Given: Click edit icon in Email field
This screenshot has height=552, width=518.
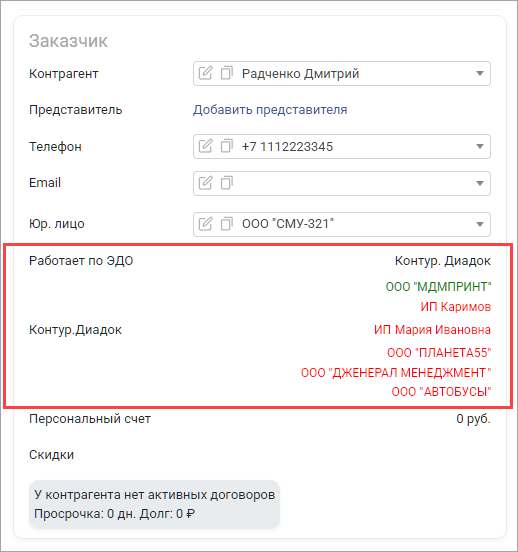Looking at the screenshot, I should click(x=205, y=183).
